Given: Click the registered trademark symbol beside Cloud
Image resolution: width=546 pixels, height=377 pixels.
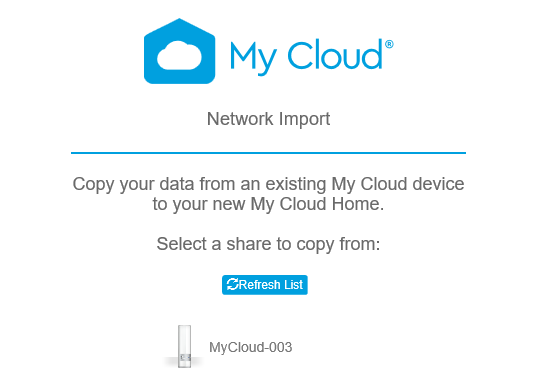Looking at the screenshot, I should [x=389, y=44].
